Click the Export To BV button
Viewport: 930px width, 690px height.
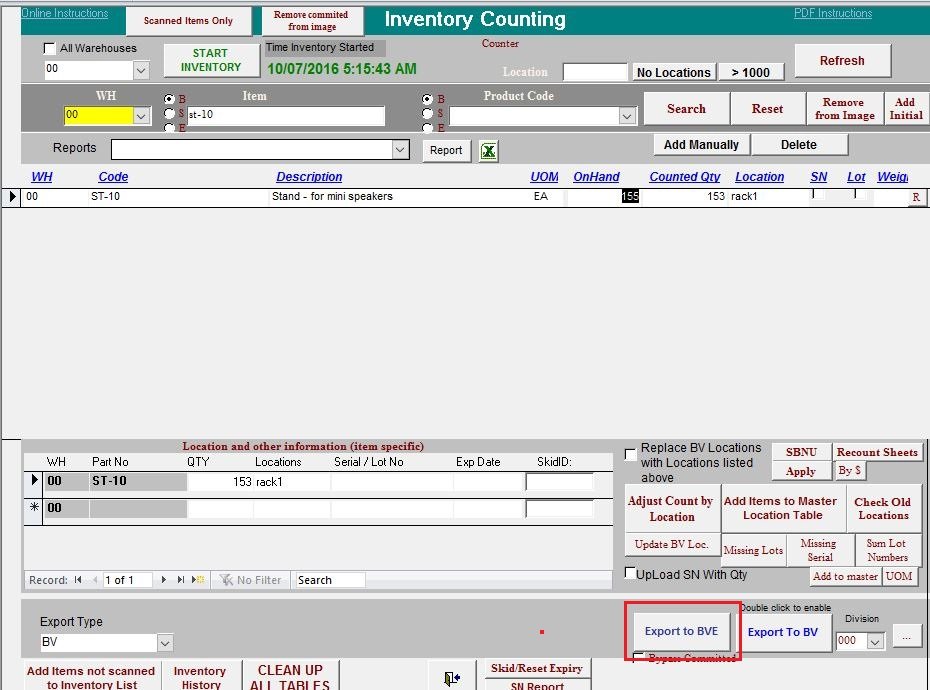(x=783, y=632)
